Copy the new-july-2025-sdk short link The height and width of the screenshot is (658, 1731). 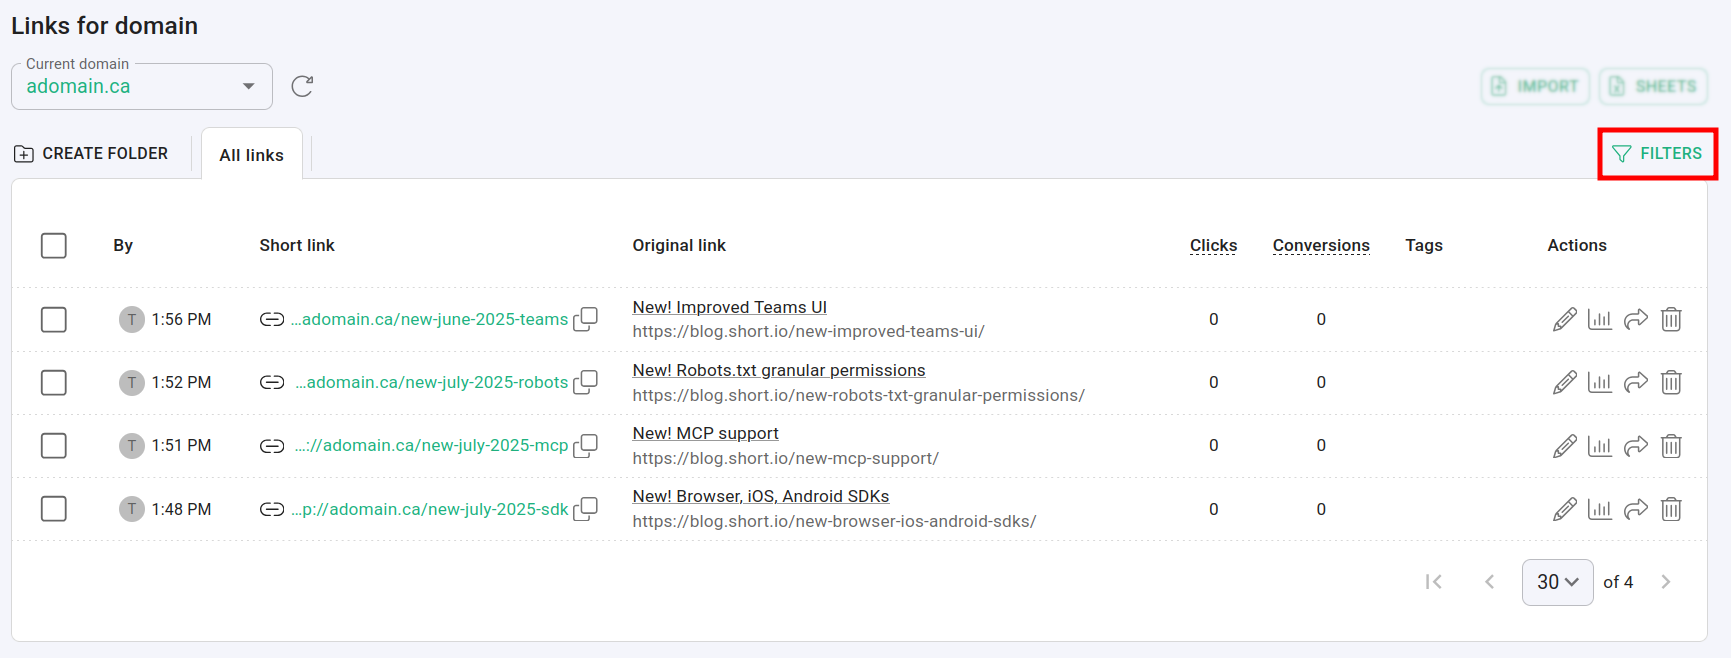[x=586, y=509]
